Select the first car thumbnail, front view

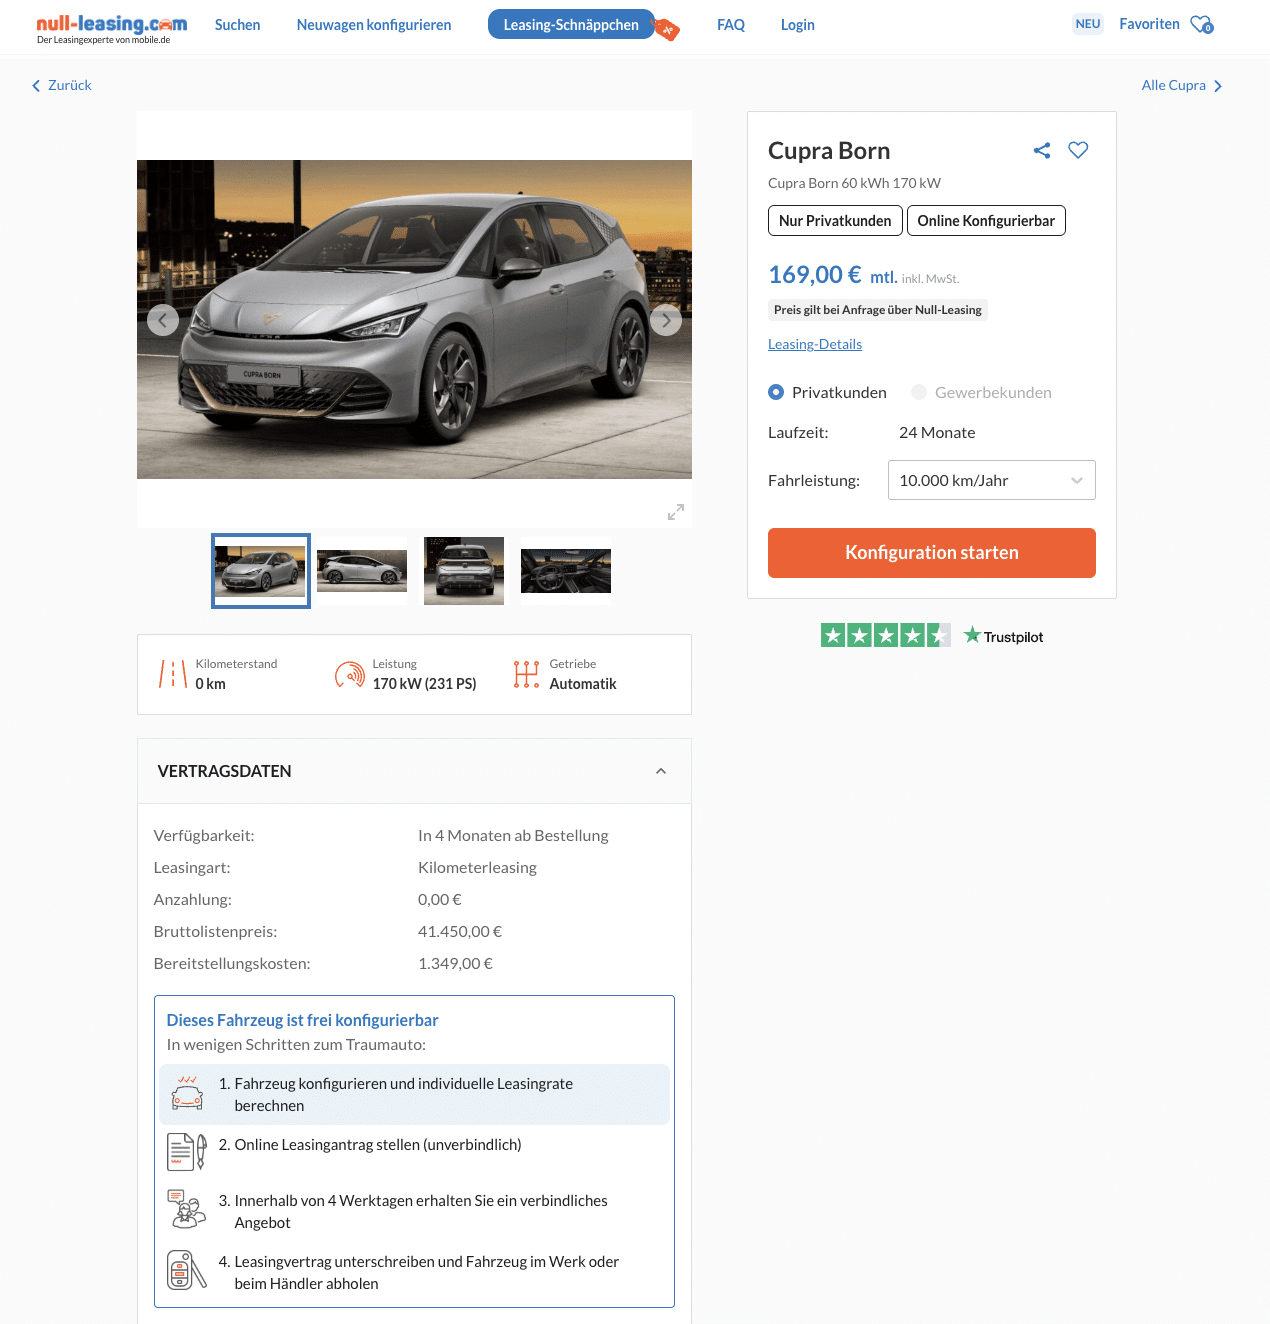[261, 571]
